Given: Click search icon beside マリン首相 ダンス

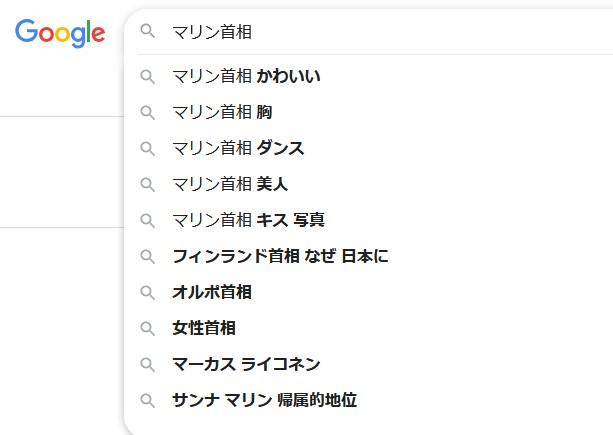Looking at the screenshot, I should 148,148.
